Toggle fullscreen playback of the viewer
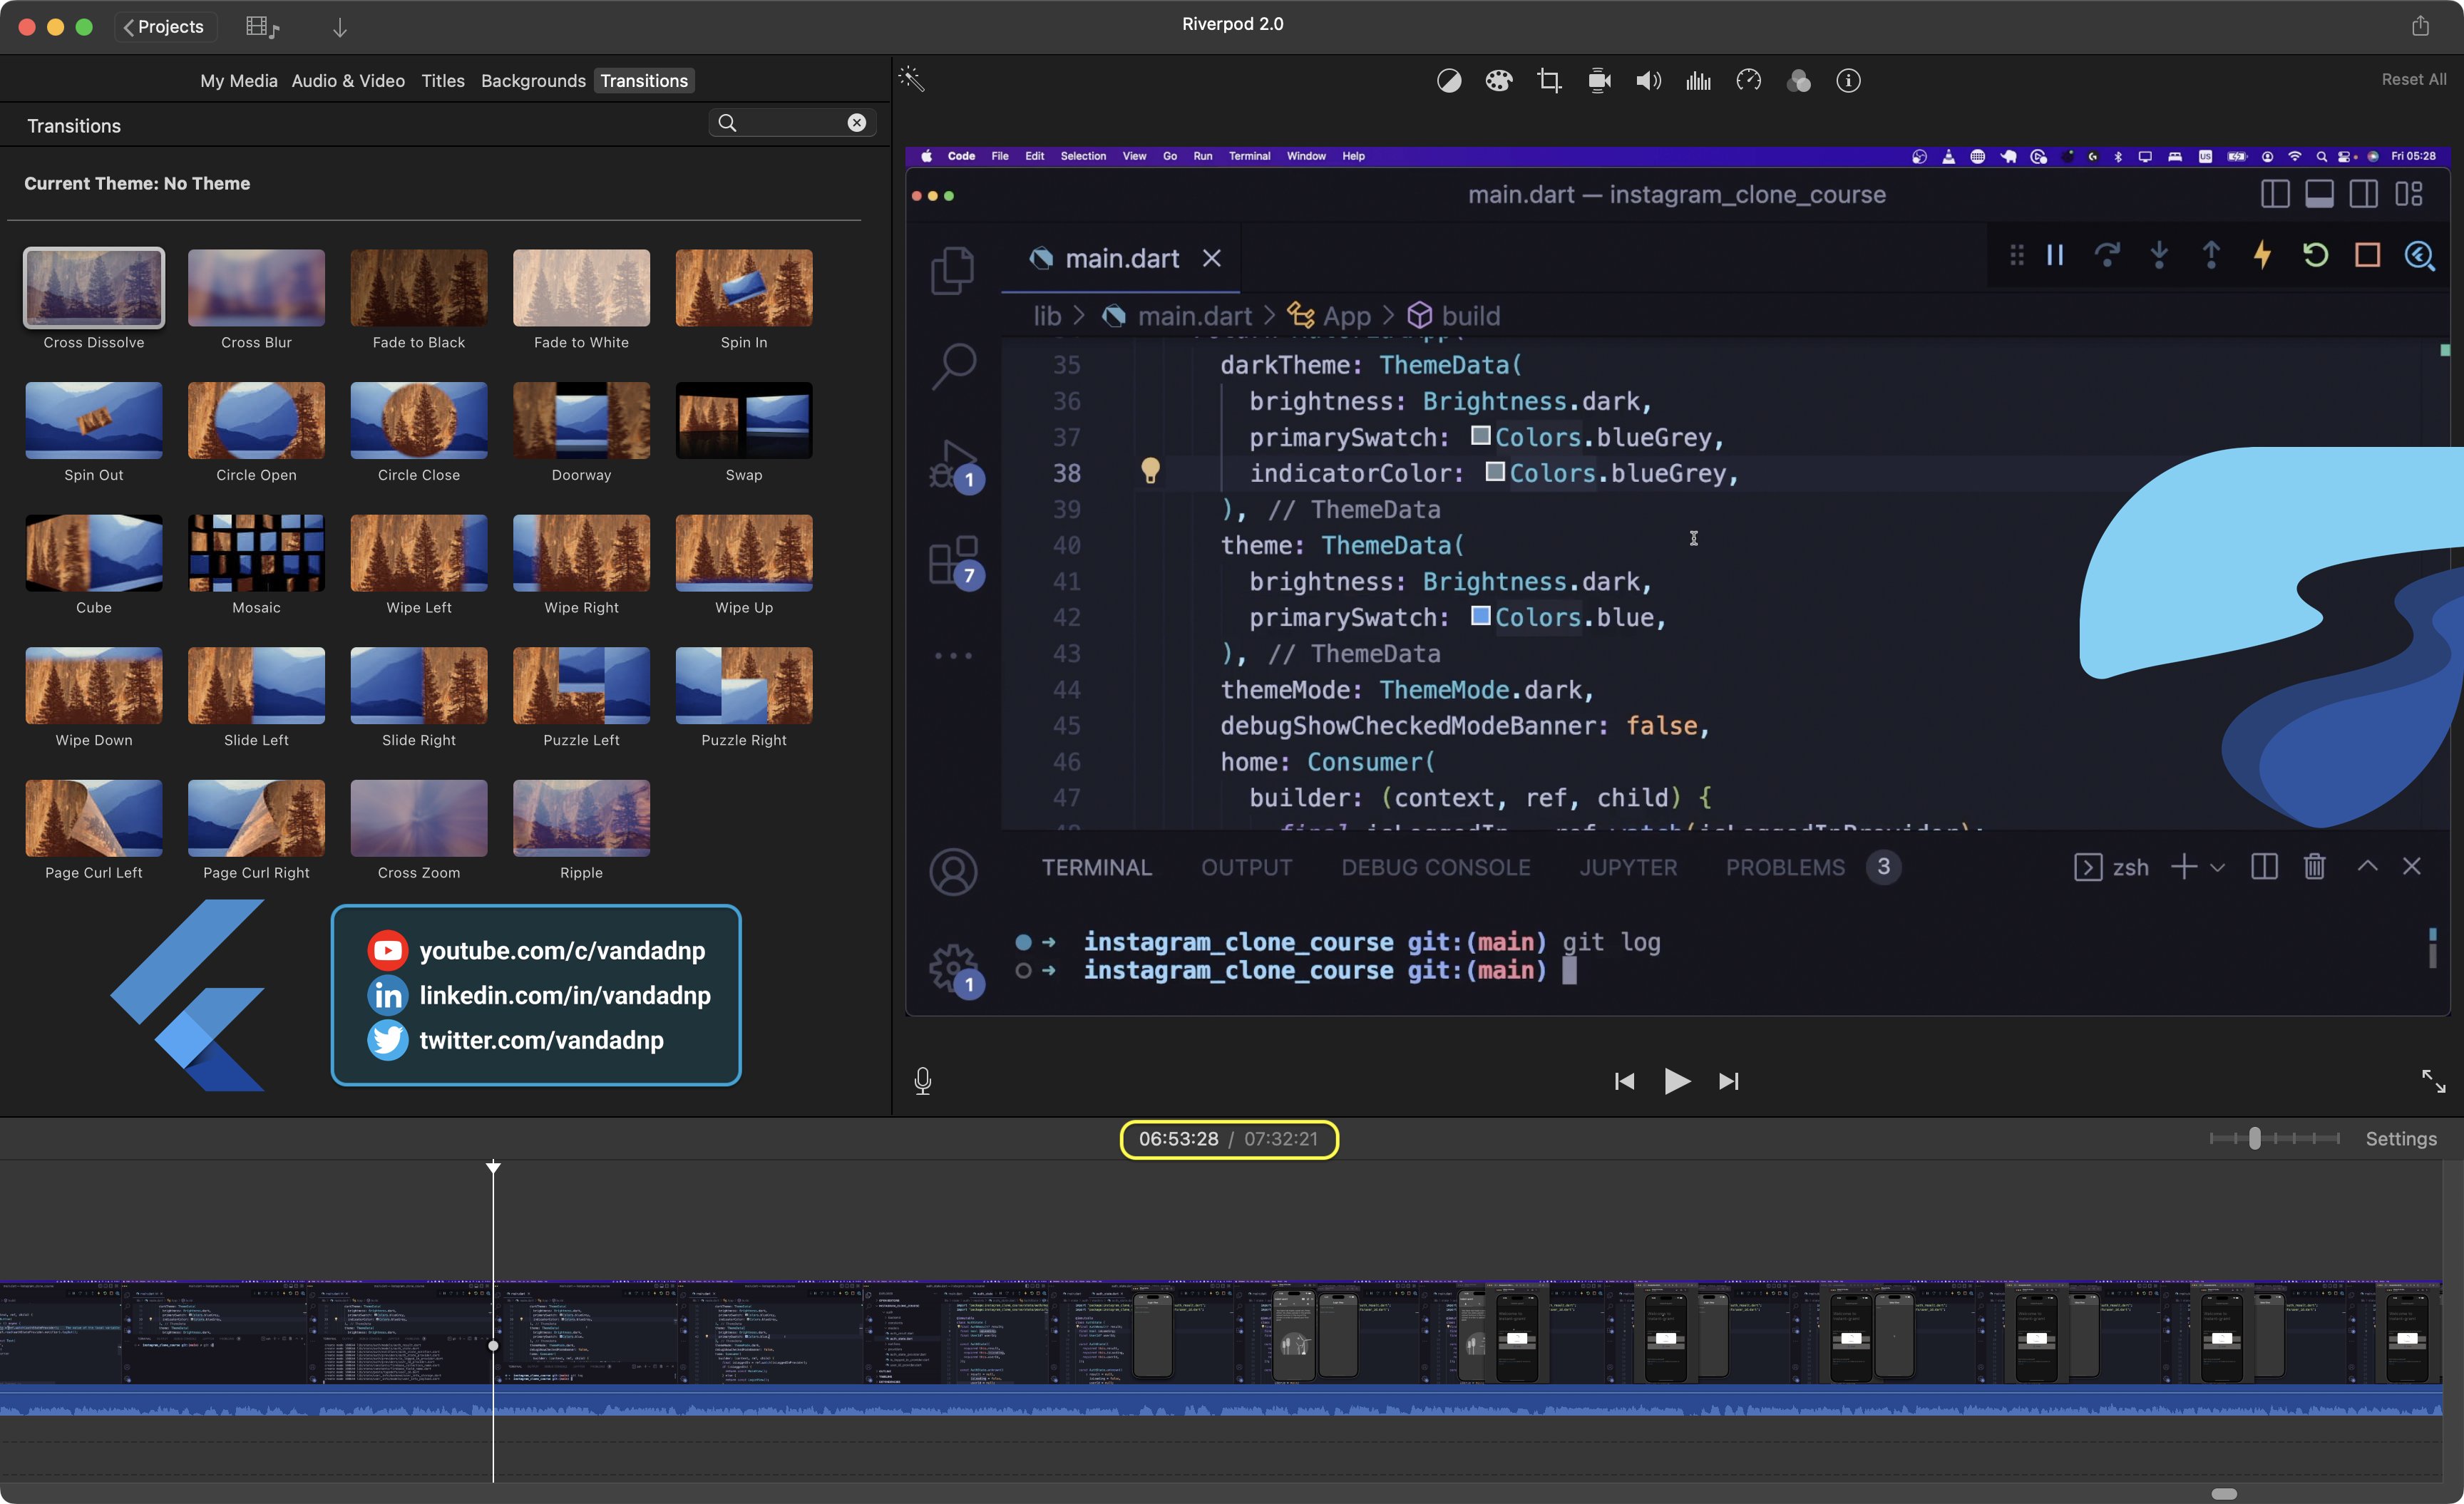 pyautogui.click(x=2432, y=1081)
